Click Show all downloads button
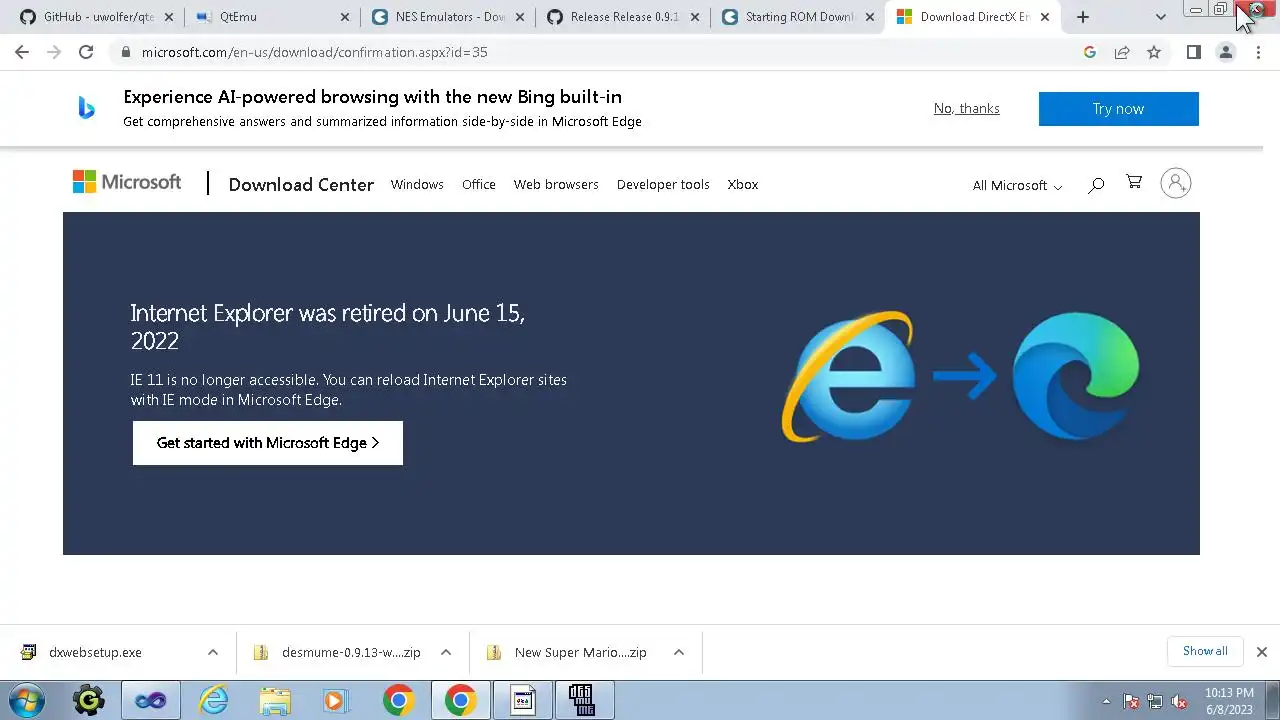Viewport: 1280px width, 720px height. (x=1205, y=651)
